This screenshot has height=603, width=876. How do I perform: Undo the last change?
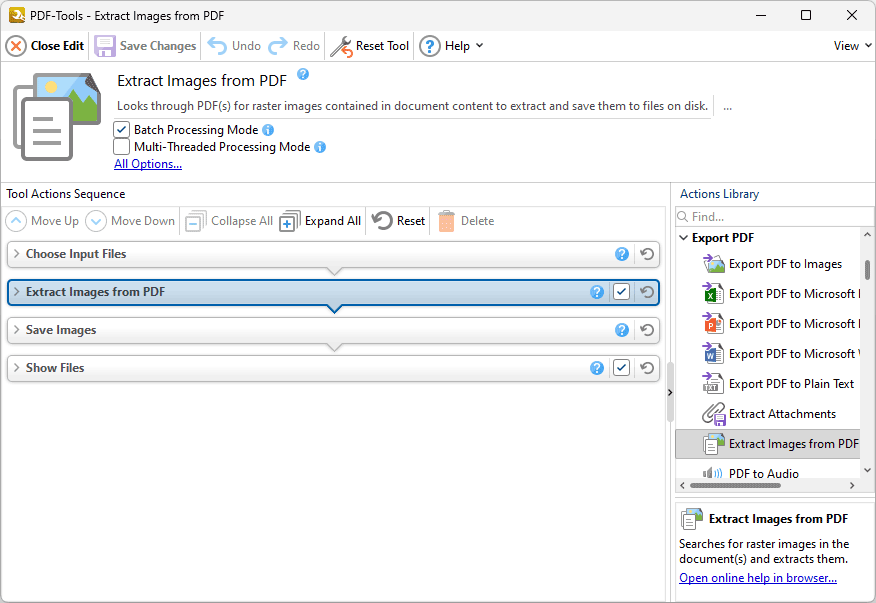(234, 46)
